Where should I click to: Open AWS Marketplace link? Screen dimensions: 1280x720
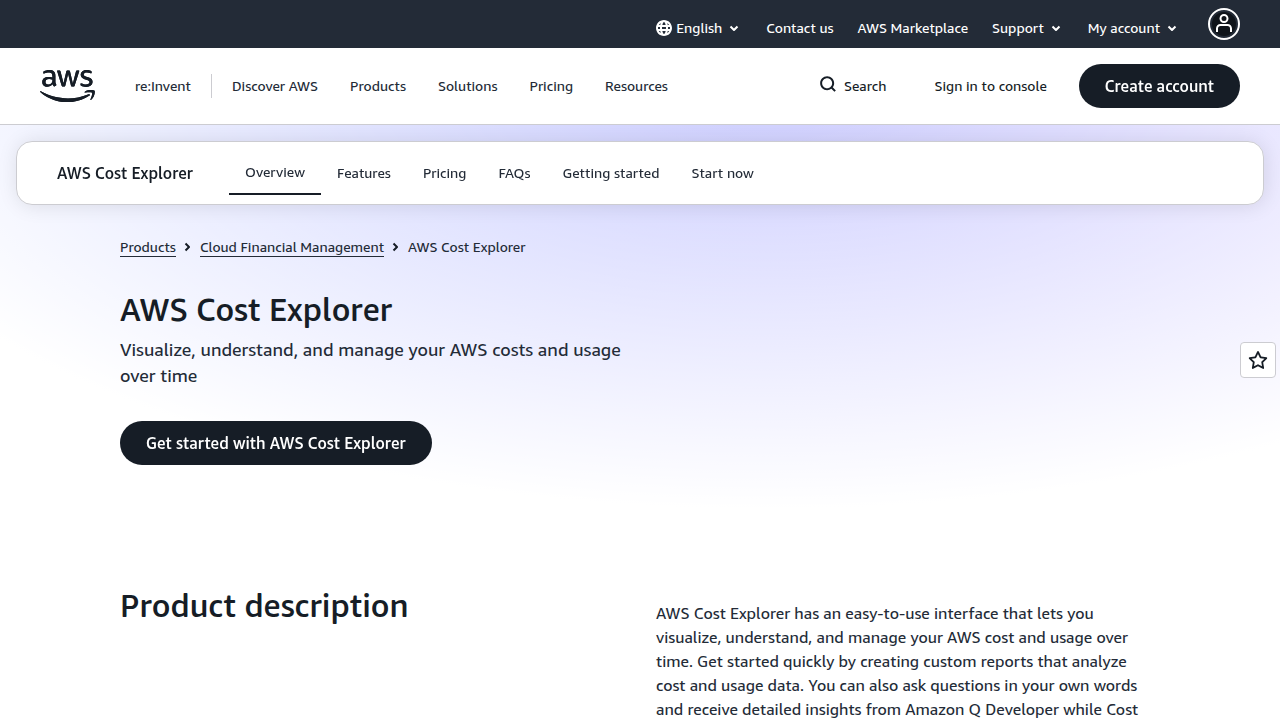(912, 28)
